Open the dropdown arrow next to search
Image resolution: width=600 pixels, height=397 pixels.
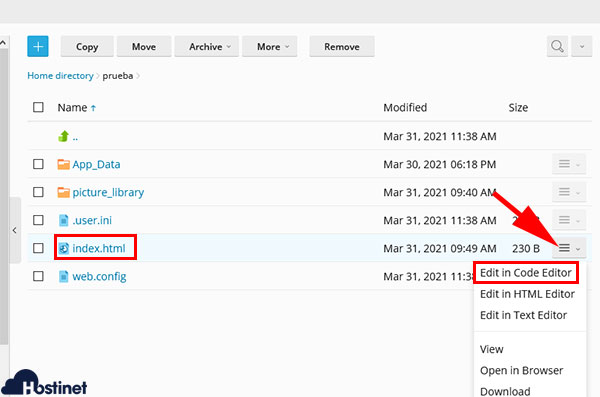pyautogui.click(x=582, y=47)
